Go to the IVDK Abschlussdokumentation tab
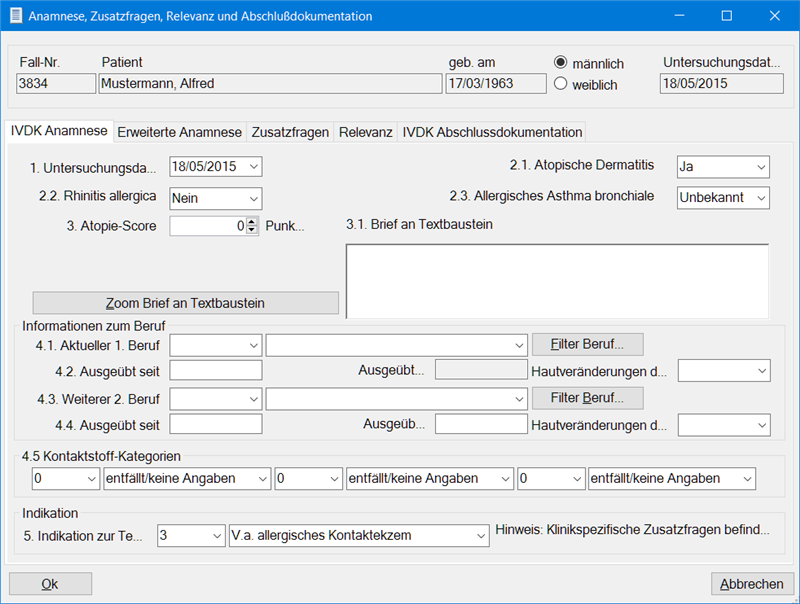 click(492, 132)
